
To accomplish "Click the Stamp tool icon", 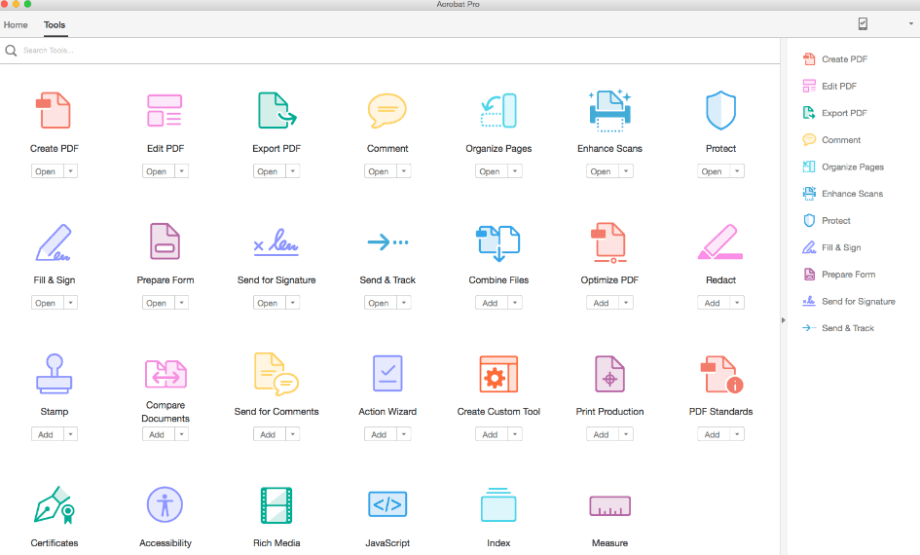I will tap(54, 373).
